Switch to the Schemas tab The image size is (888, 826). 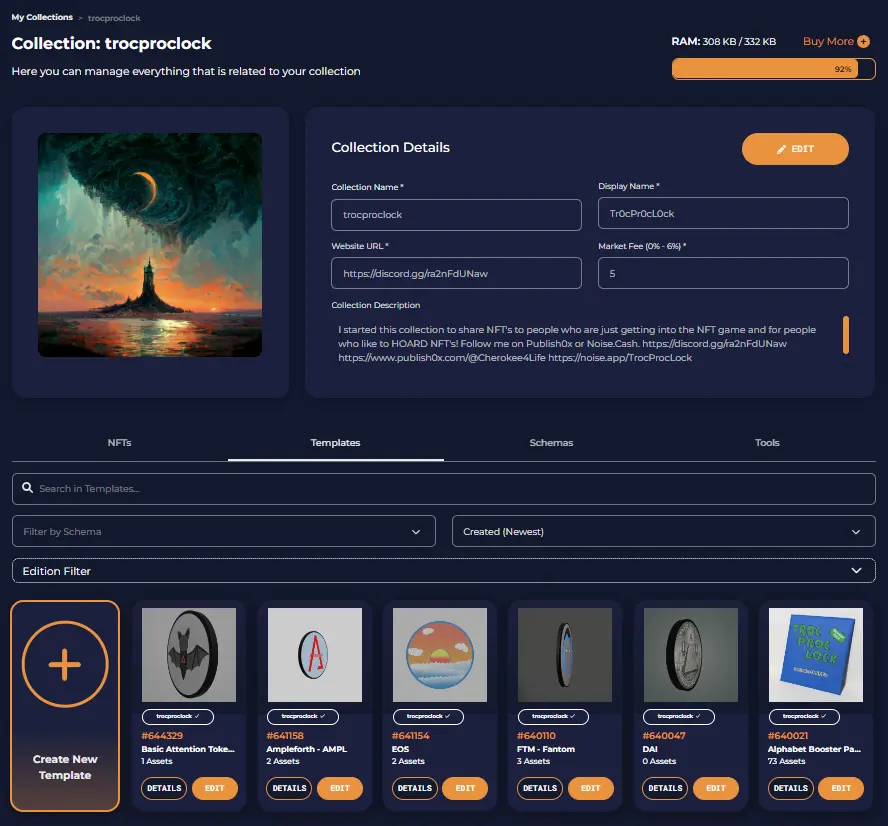click(552, 443)
